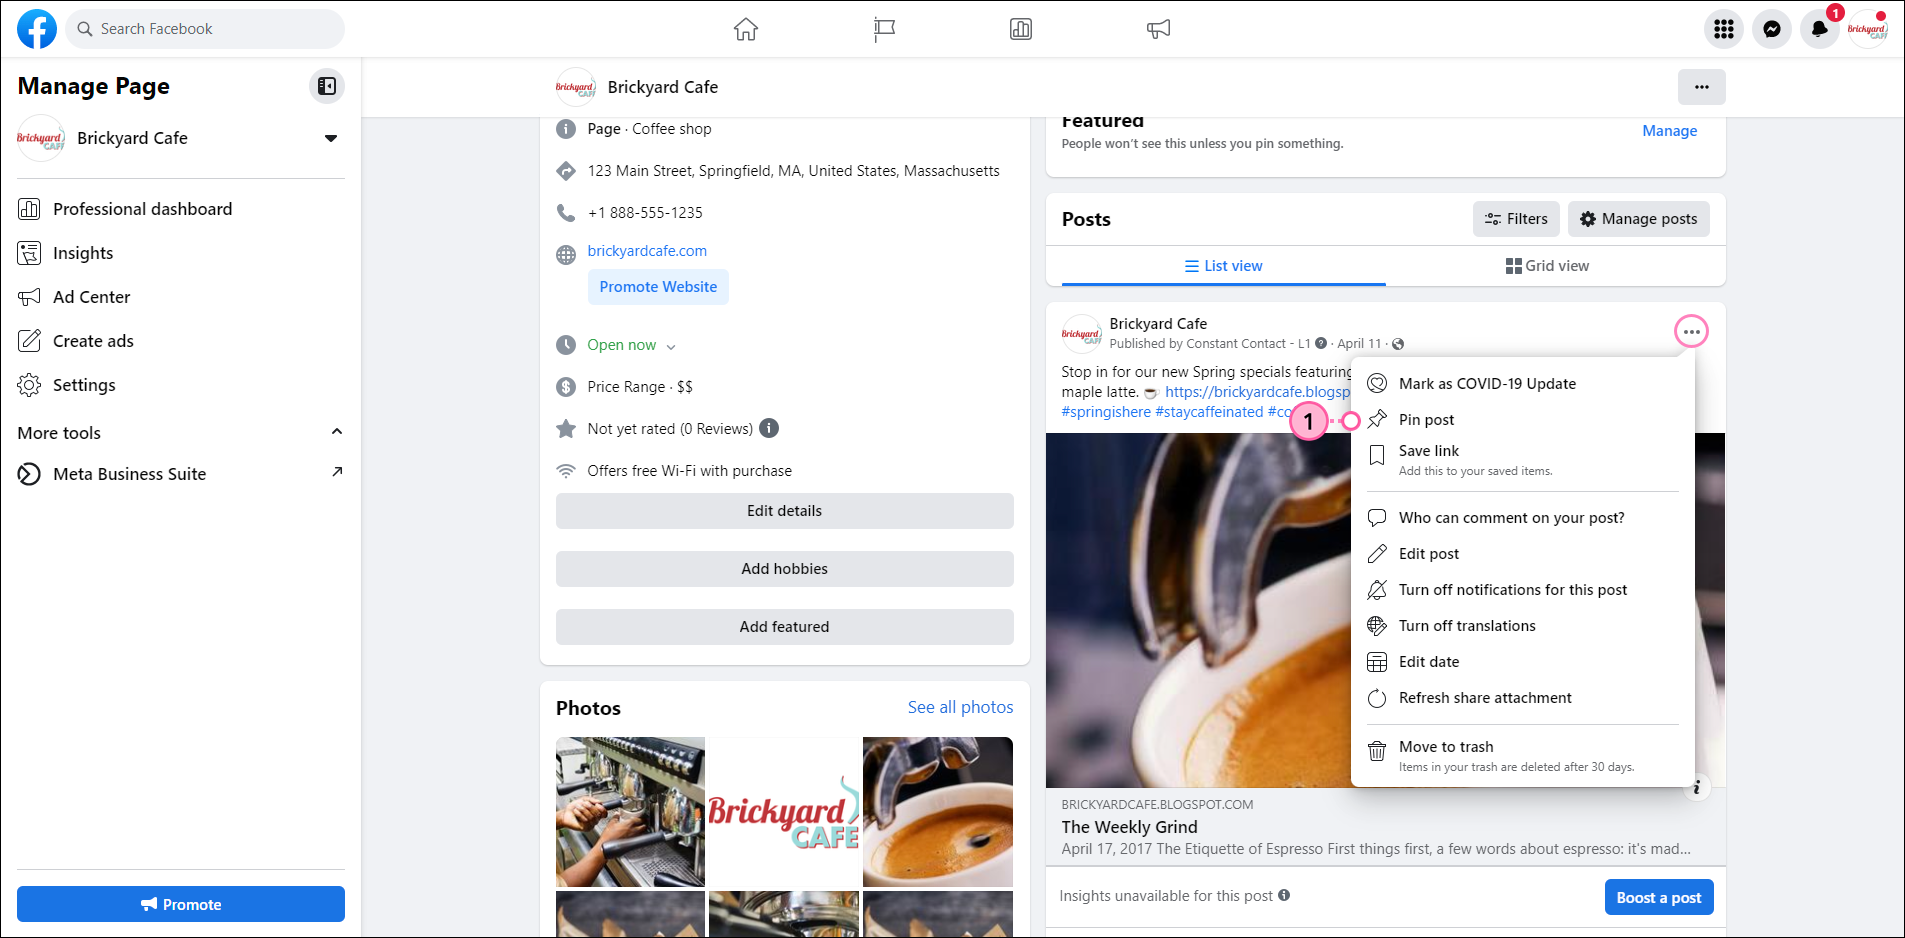Open Insights in the sidebar
This screenshot has width=1905, height=938.
[x=181, y=253]
